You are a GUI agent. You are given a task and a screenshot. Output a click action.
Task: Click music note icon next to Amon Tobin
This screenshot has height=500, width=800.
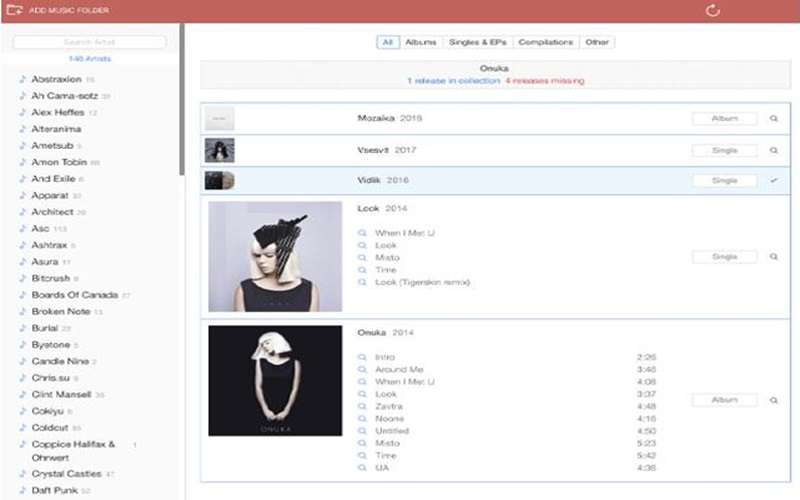pyautogui.click(x=22, y=162)
